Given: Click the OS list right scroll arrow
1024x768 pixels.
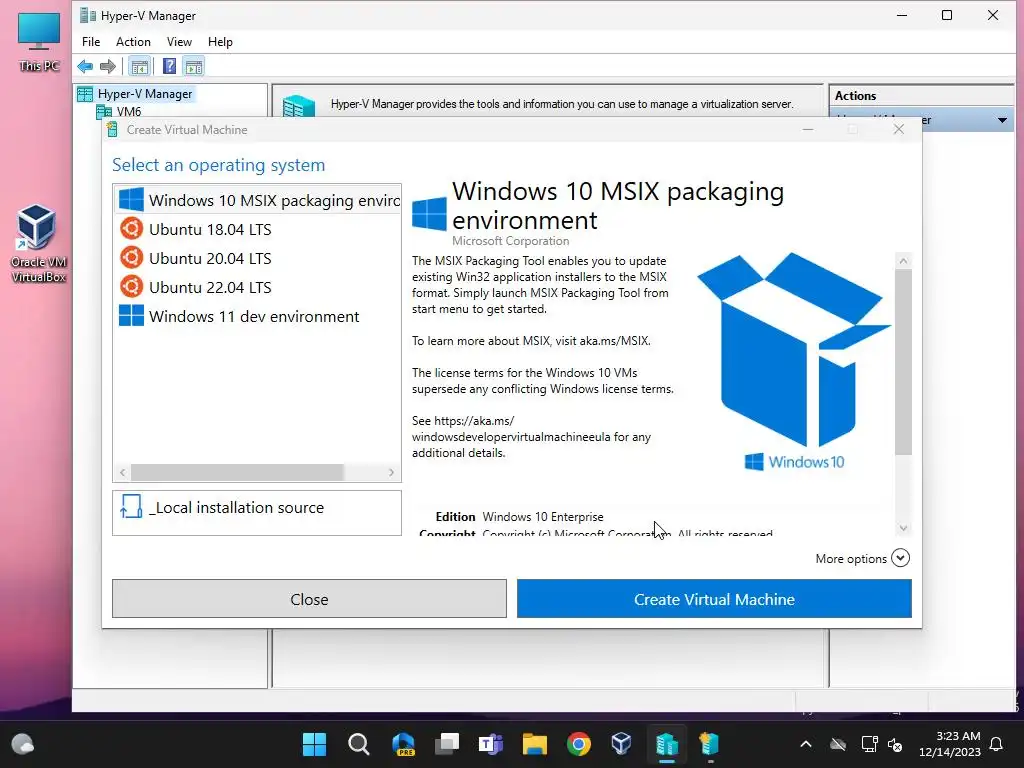Looking at the screenshot, I should [391, 472].
